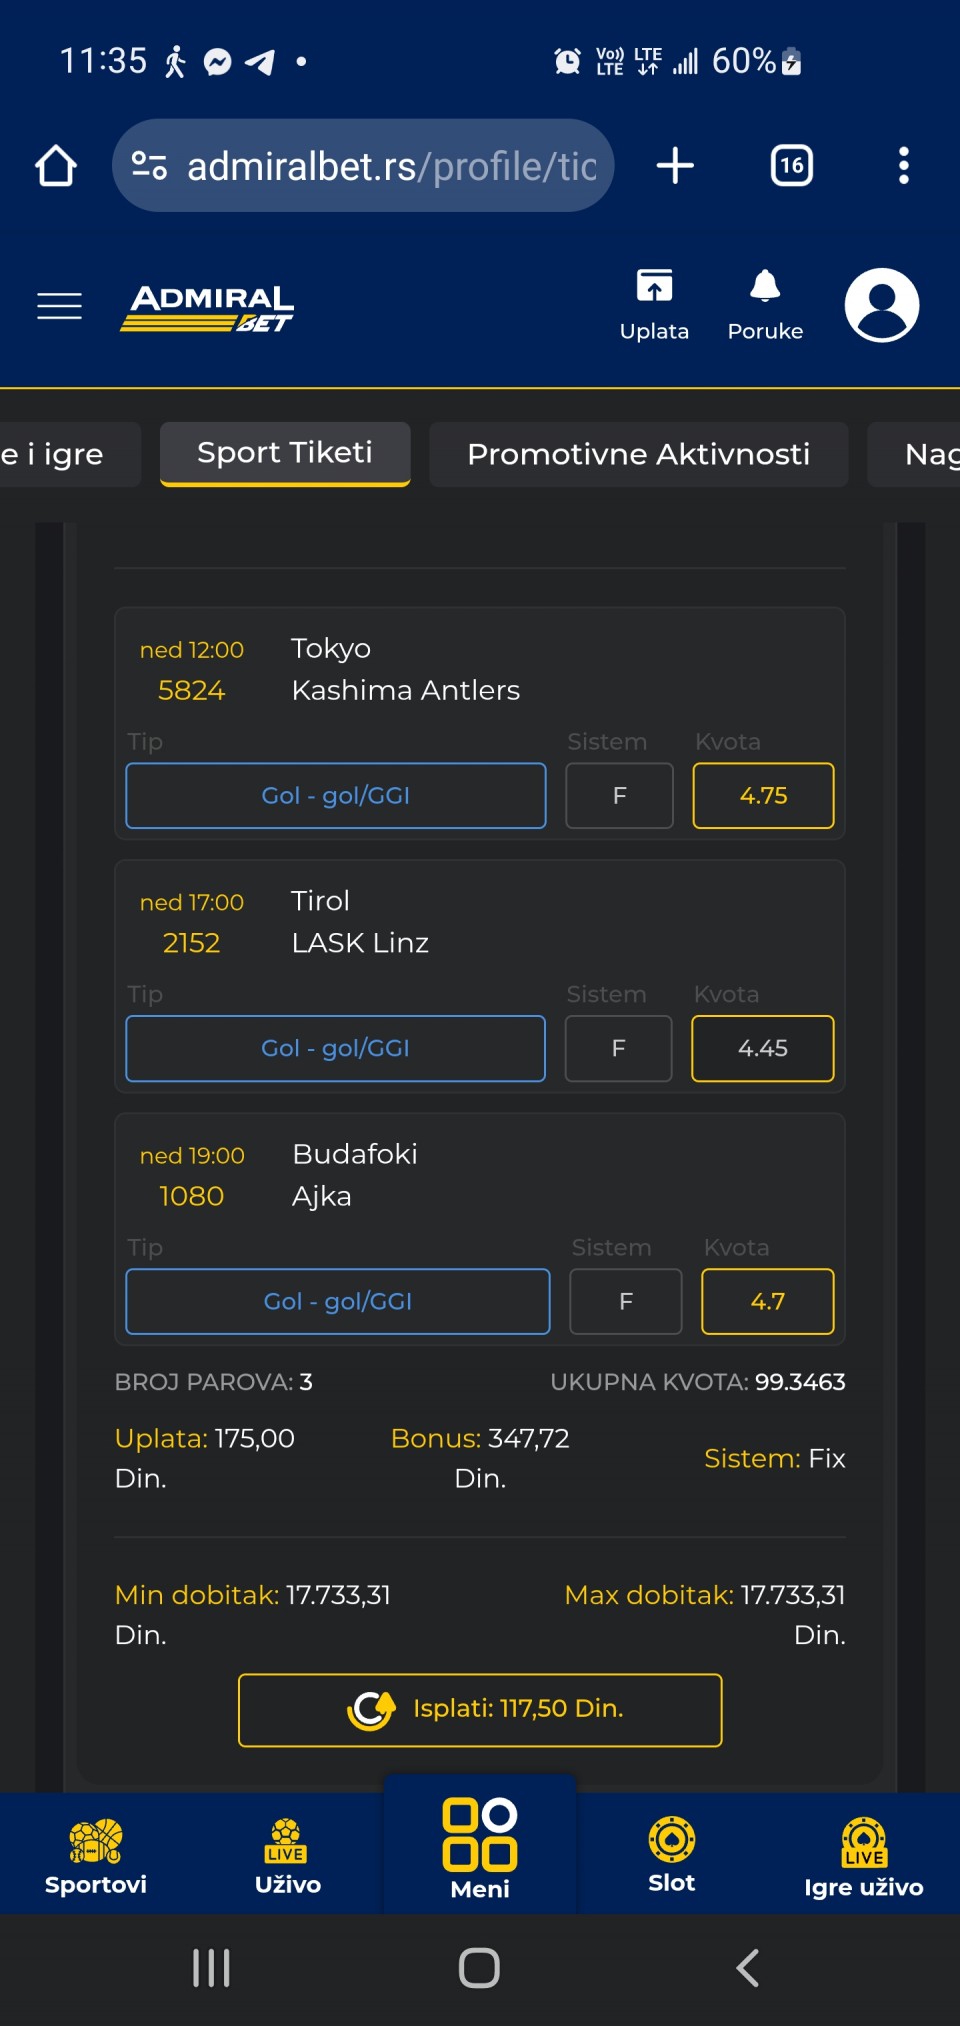The width and height of the screenshot is (960, 2026).
Task: Show the 16 open tabs
Action: click(x=791, y=166)
